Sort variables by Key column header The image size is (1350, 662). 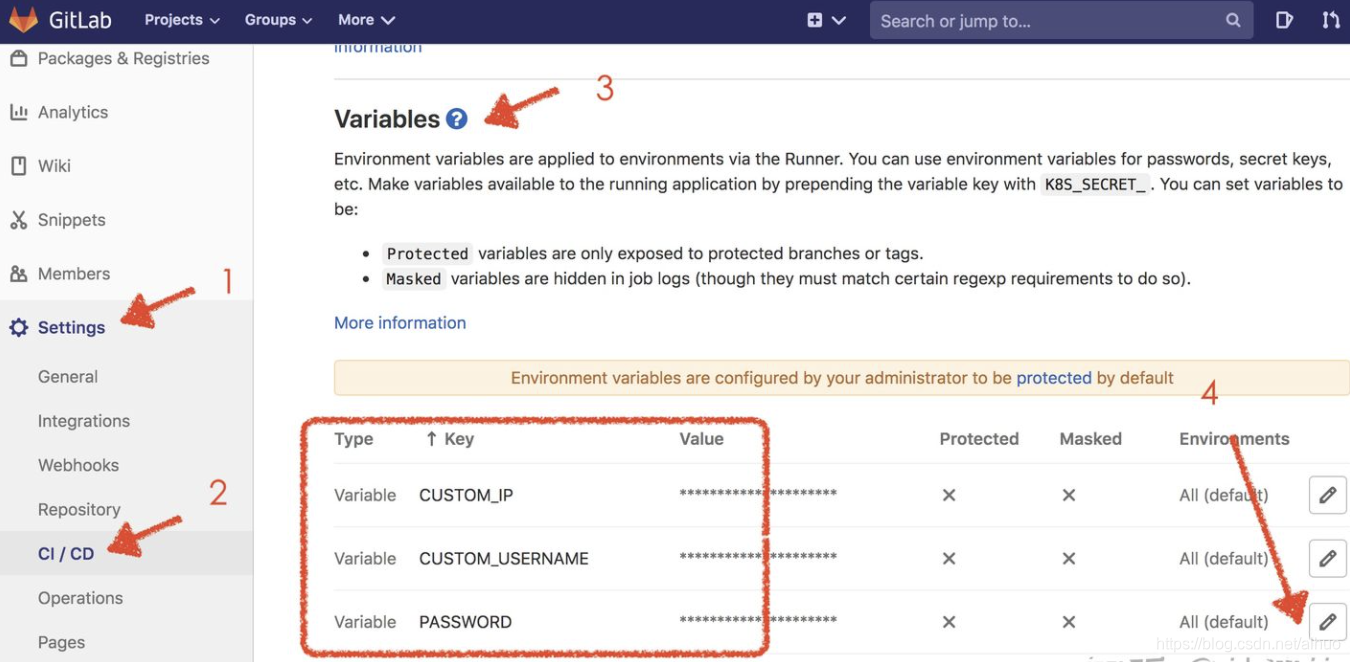(x=450, y=439)
